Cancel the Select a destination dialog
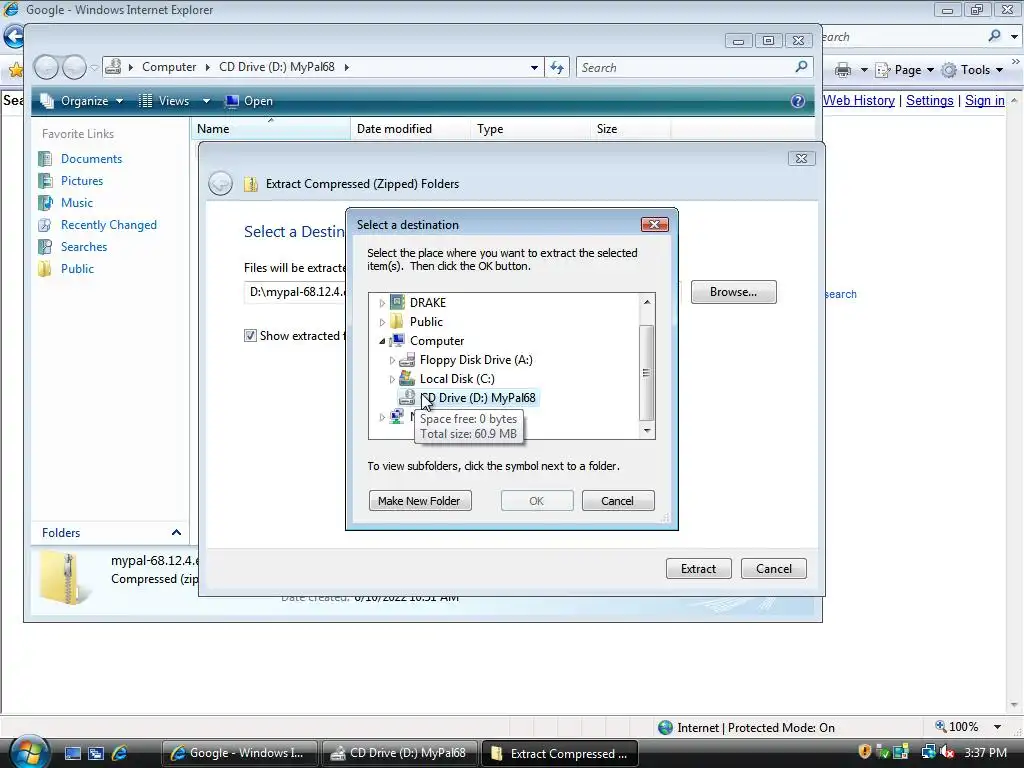This screenshot has width=1024, height=768. [618, 501]
